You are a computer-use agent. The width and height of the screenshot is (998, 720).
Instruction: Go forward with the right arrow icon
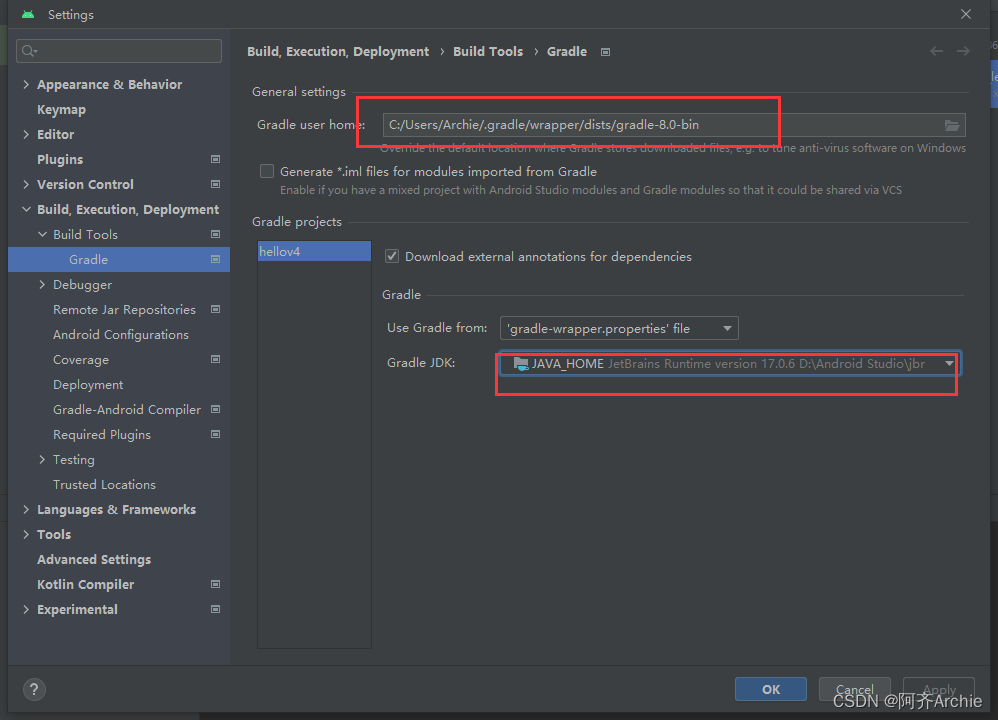963,51
